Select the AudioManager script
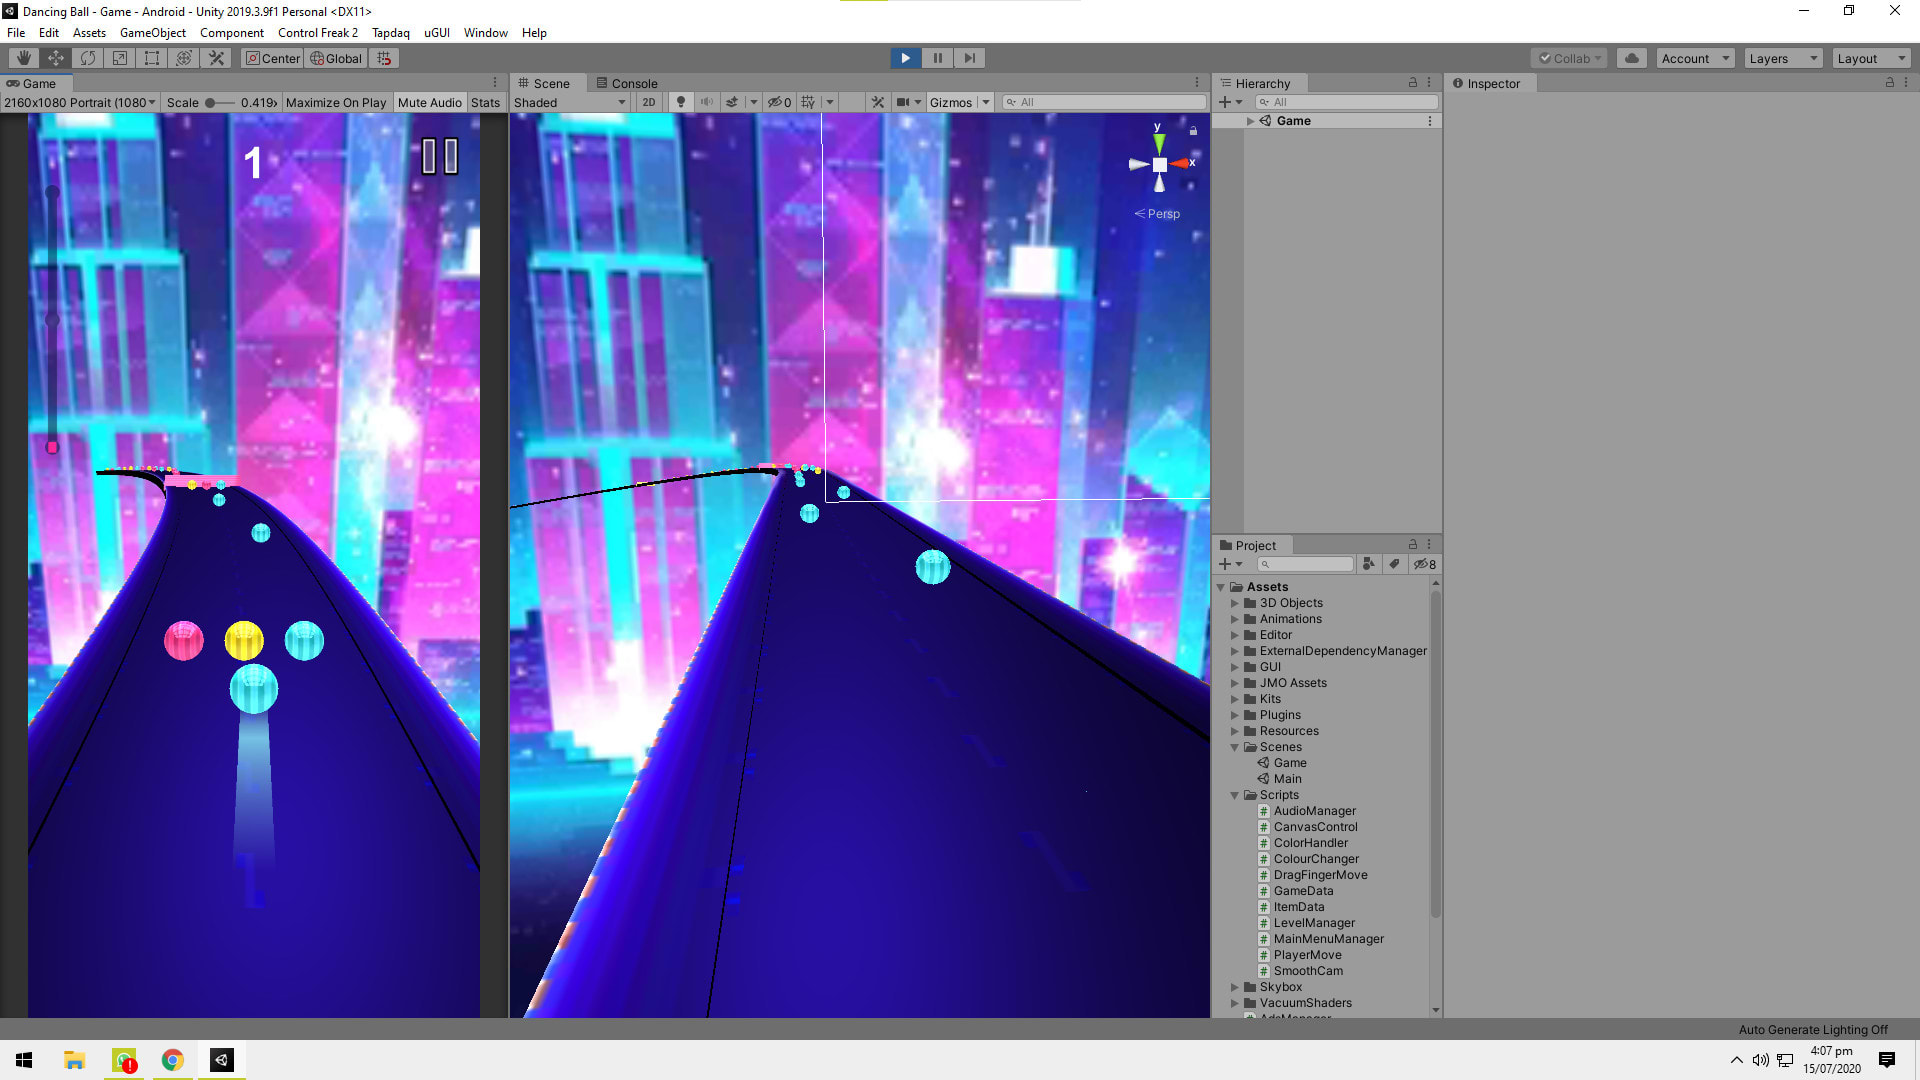The width and height of the screenshot is (1920, 1080). [1314, 811]
